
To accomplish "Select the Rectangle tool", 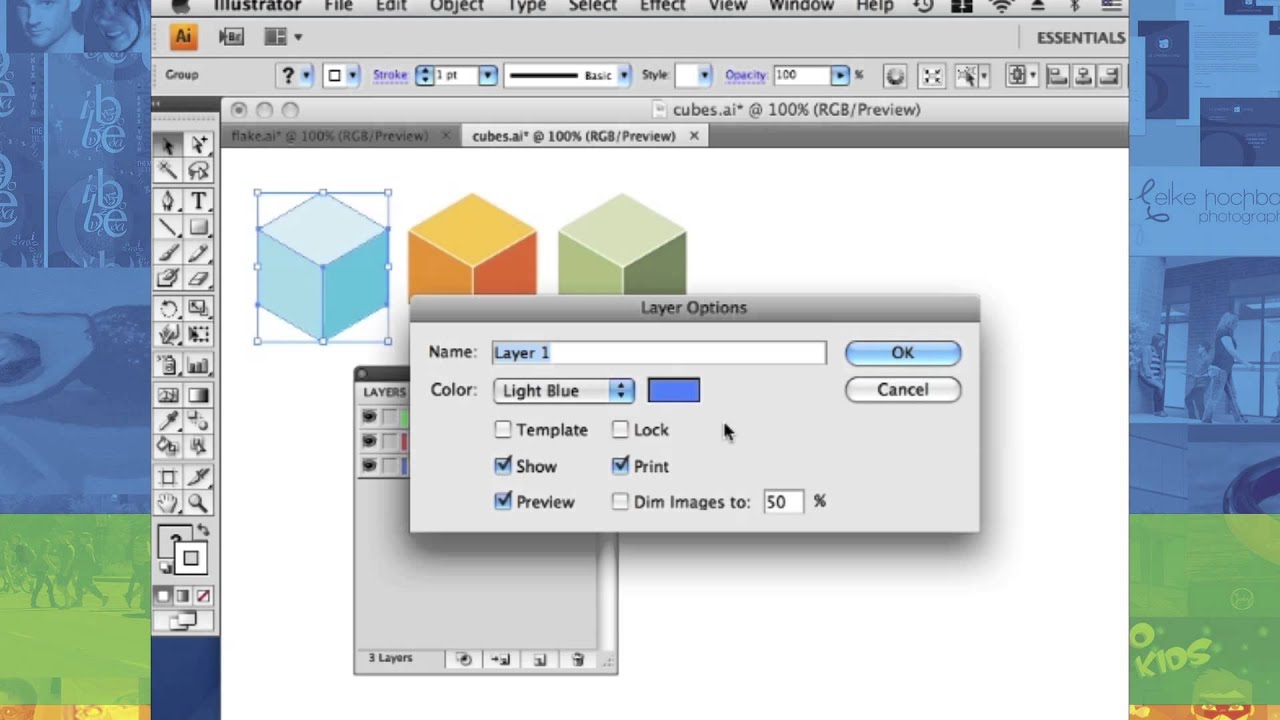I will 198,227.
